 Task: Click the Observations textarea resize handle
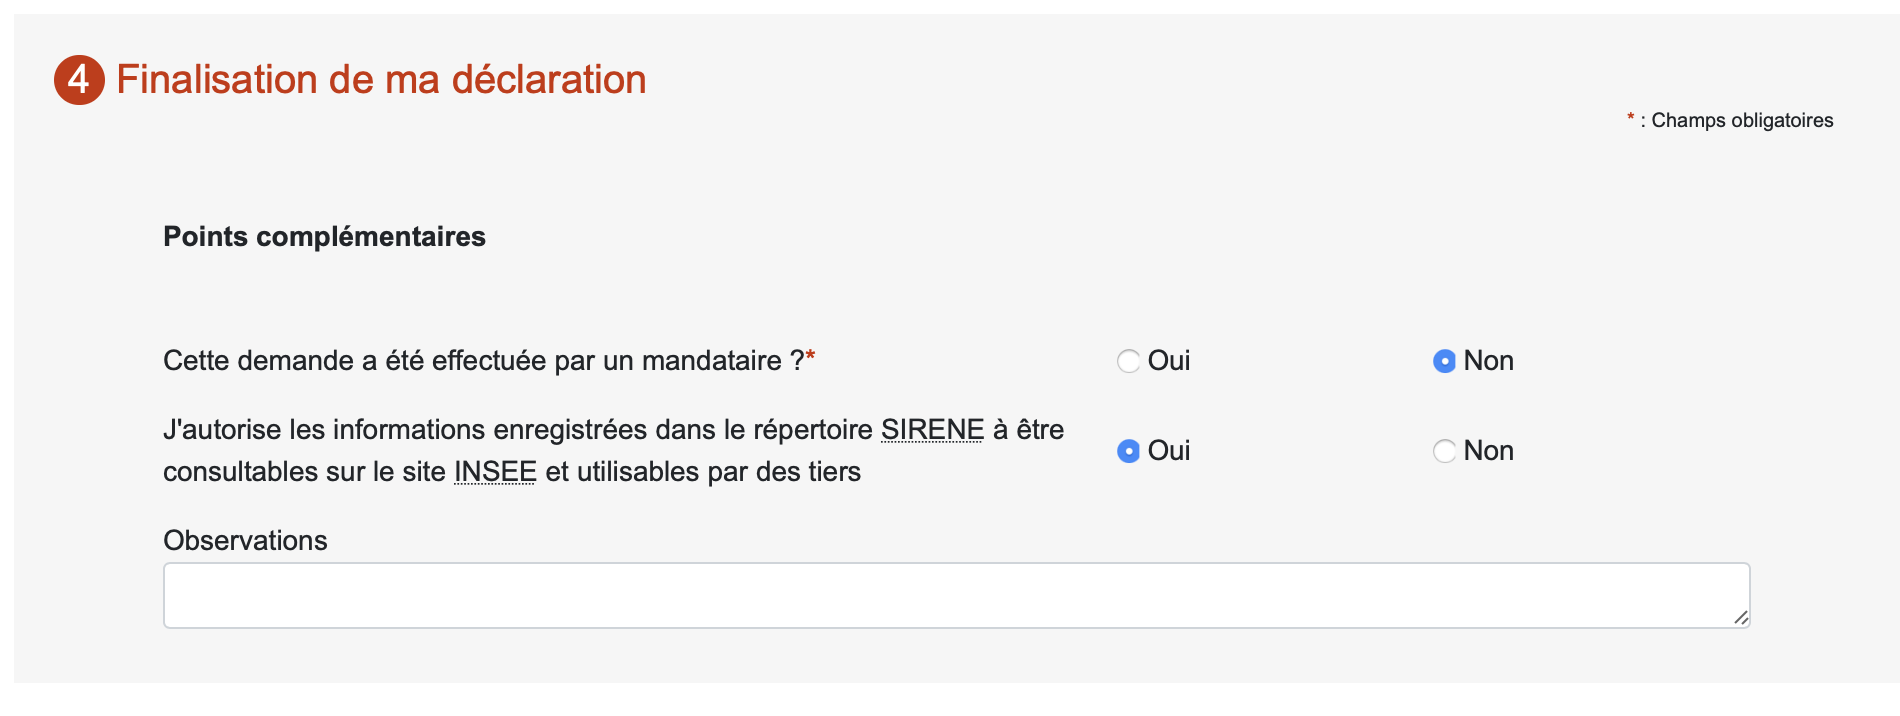(1740, 618)
